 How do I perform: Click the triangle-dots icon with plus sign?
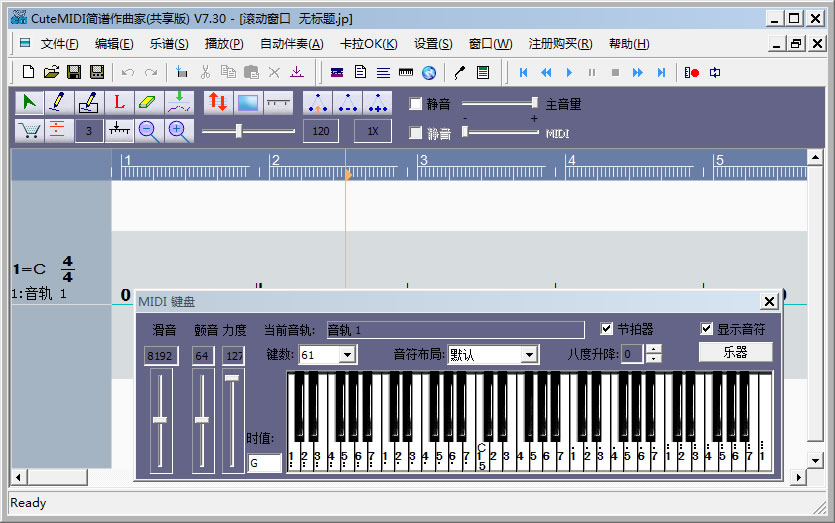[x=378, y=103]
